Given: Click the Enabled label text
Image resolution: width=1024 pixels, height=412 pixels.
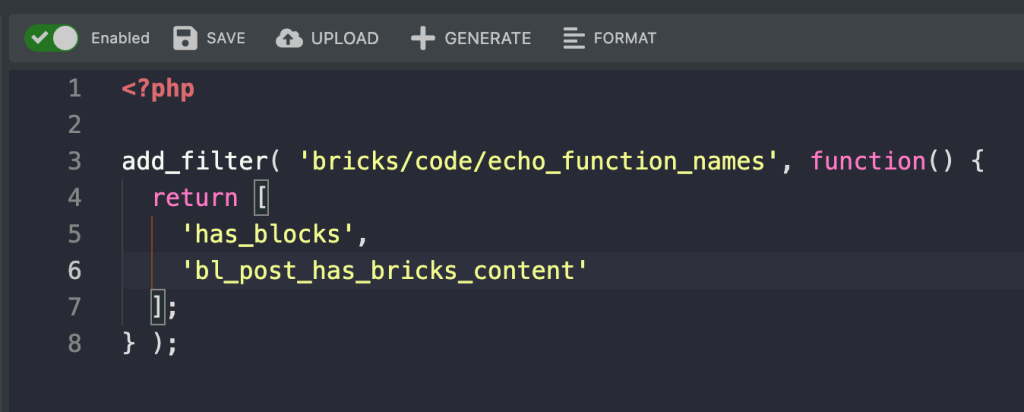Looking at the screenshot, I should 120,38.
